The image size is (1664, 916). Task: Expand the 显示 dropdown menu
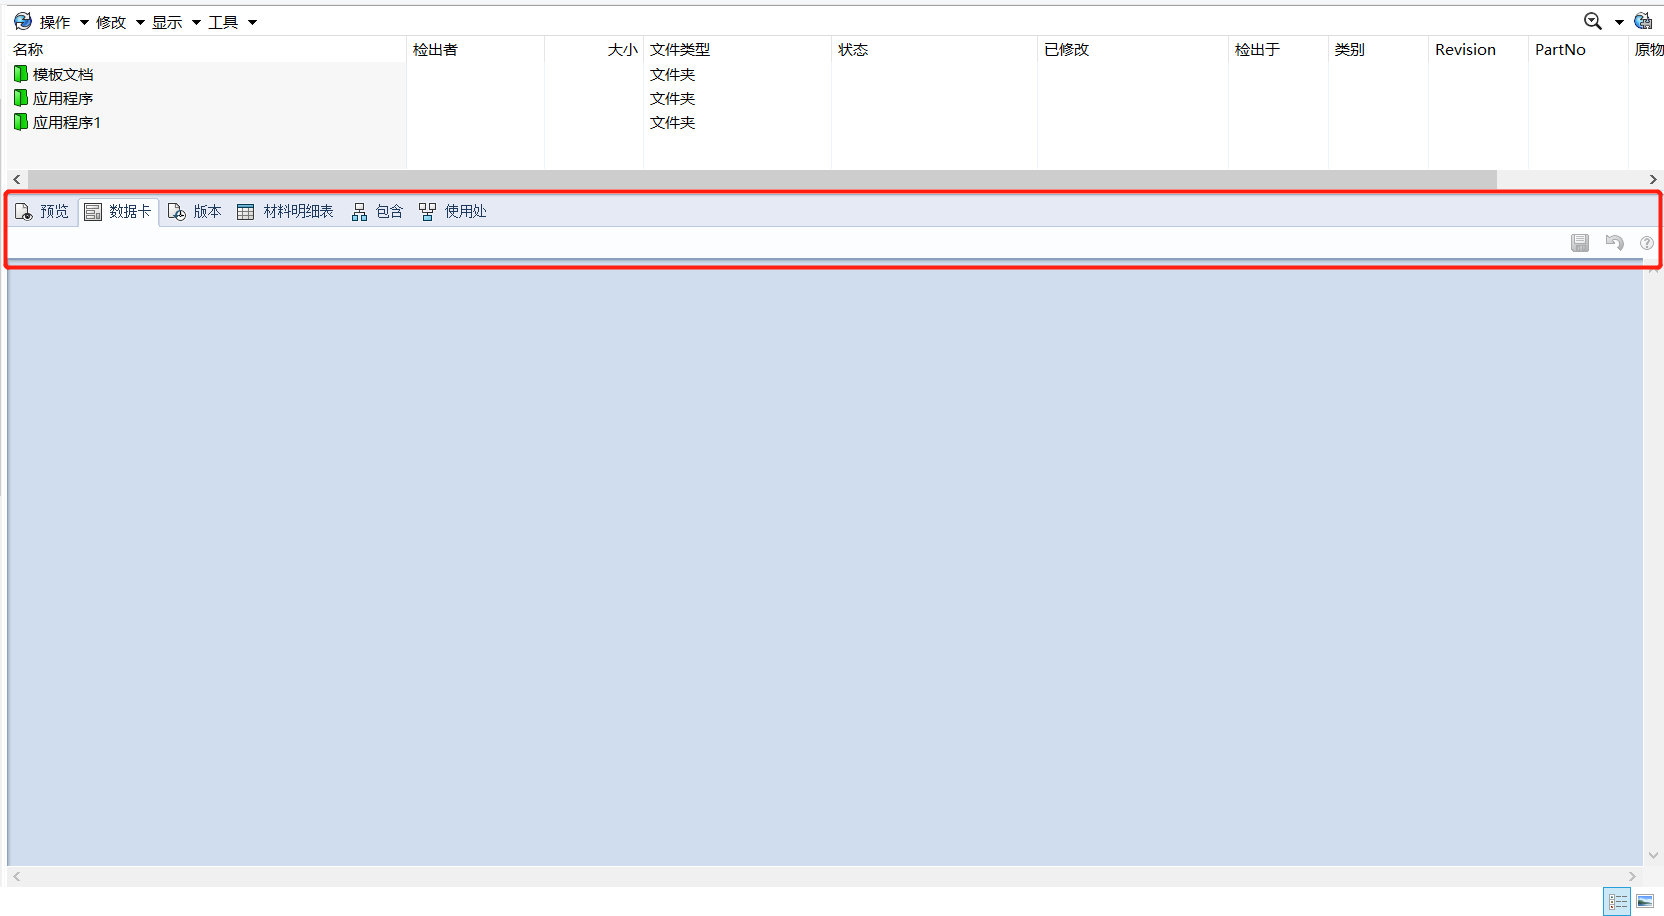coord(176,22)
